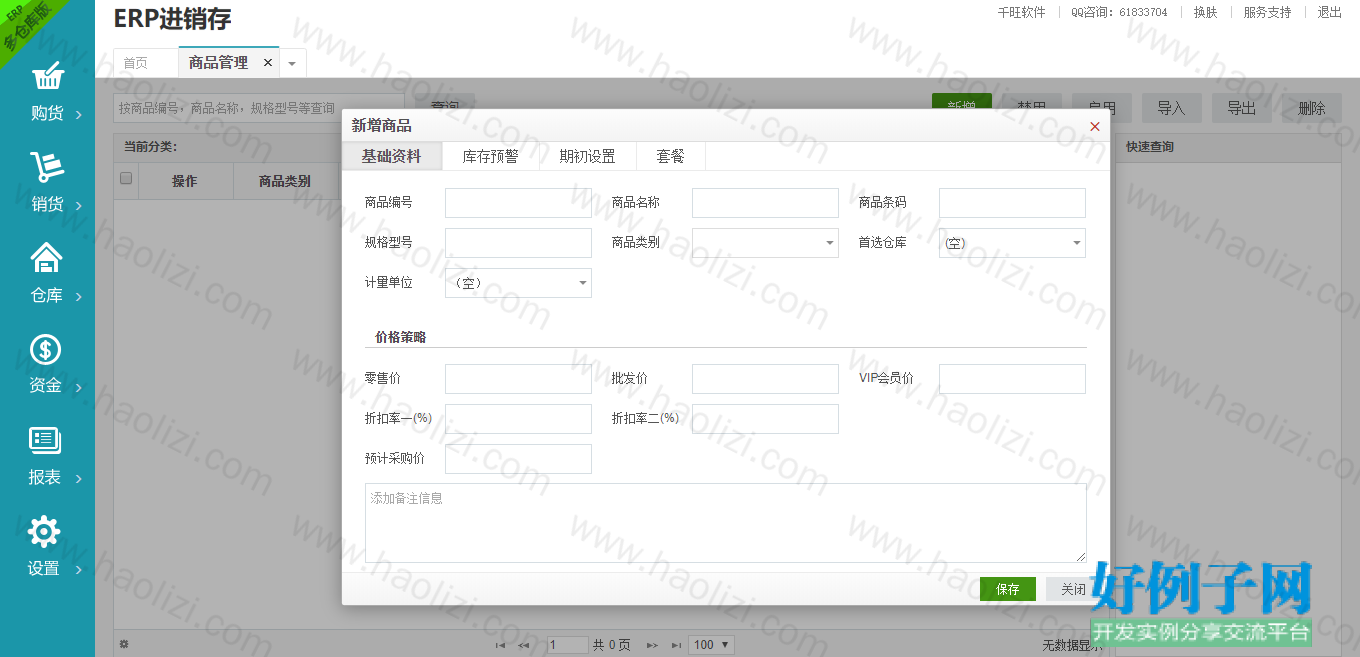Open the page-size dropdown showing 100
Screen dimensions: 1360x657
712,645
